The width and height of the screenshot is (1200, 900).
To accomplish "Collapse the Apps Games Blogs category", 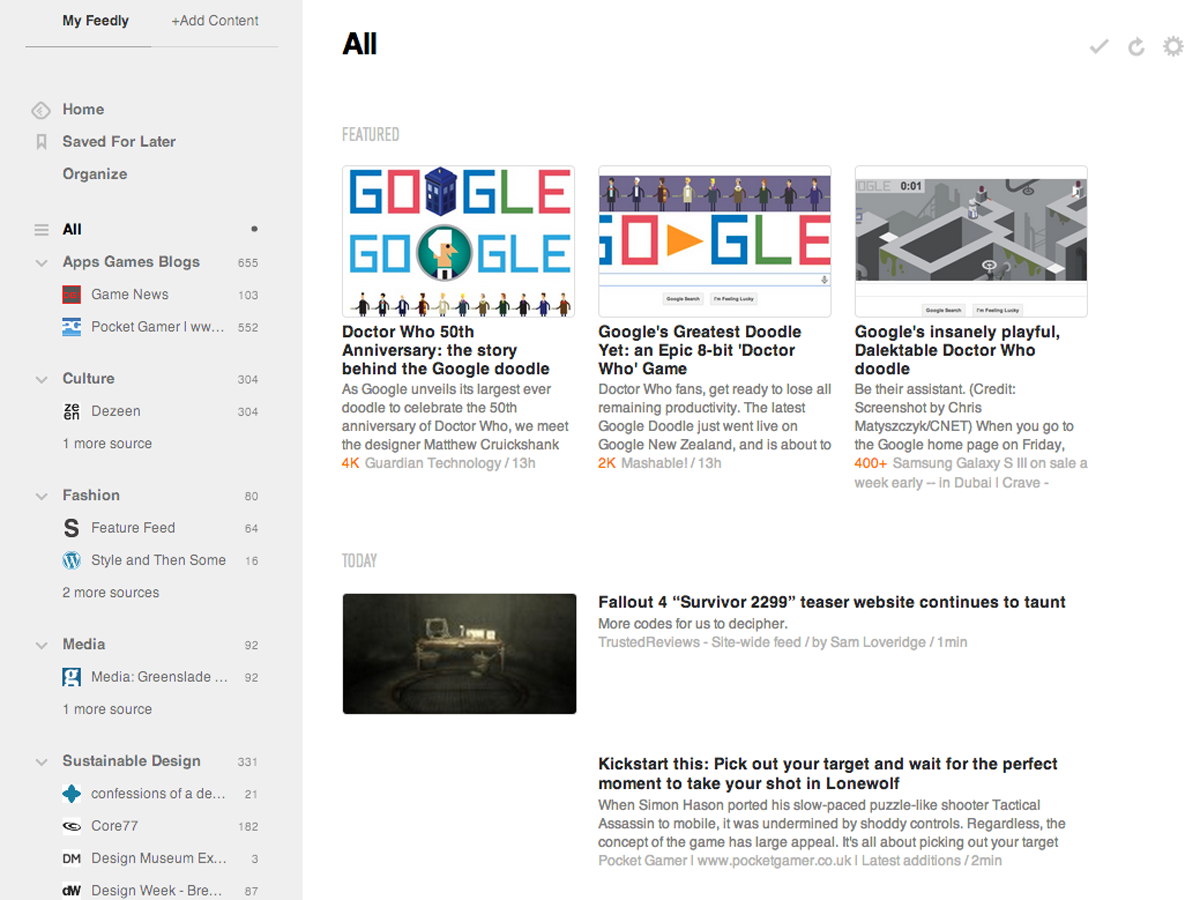I will [x=41, y=263].
